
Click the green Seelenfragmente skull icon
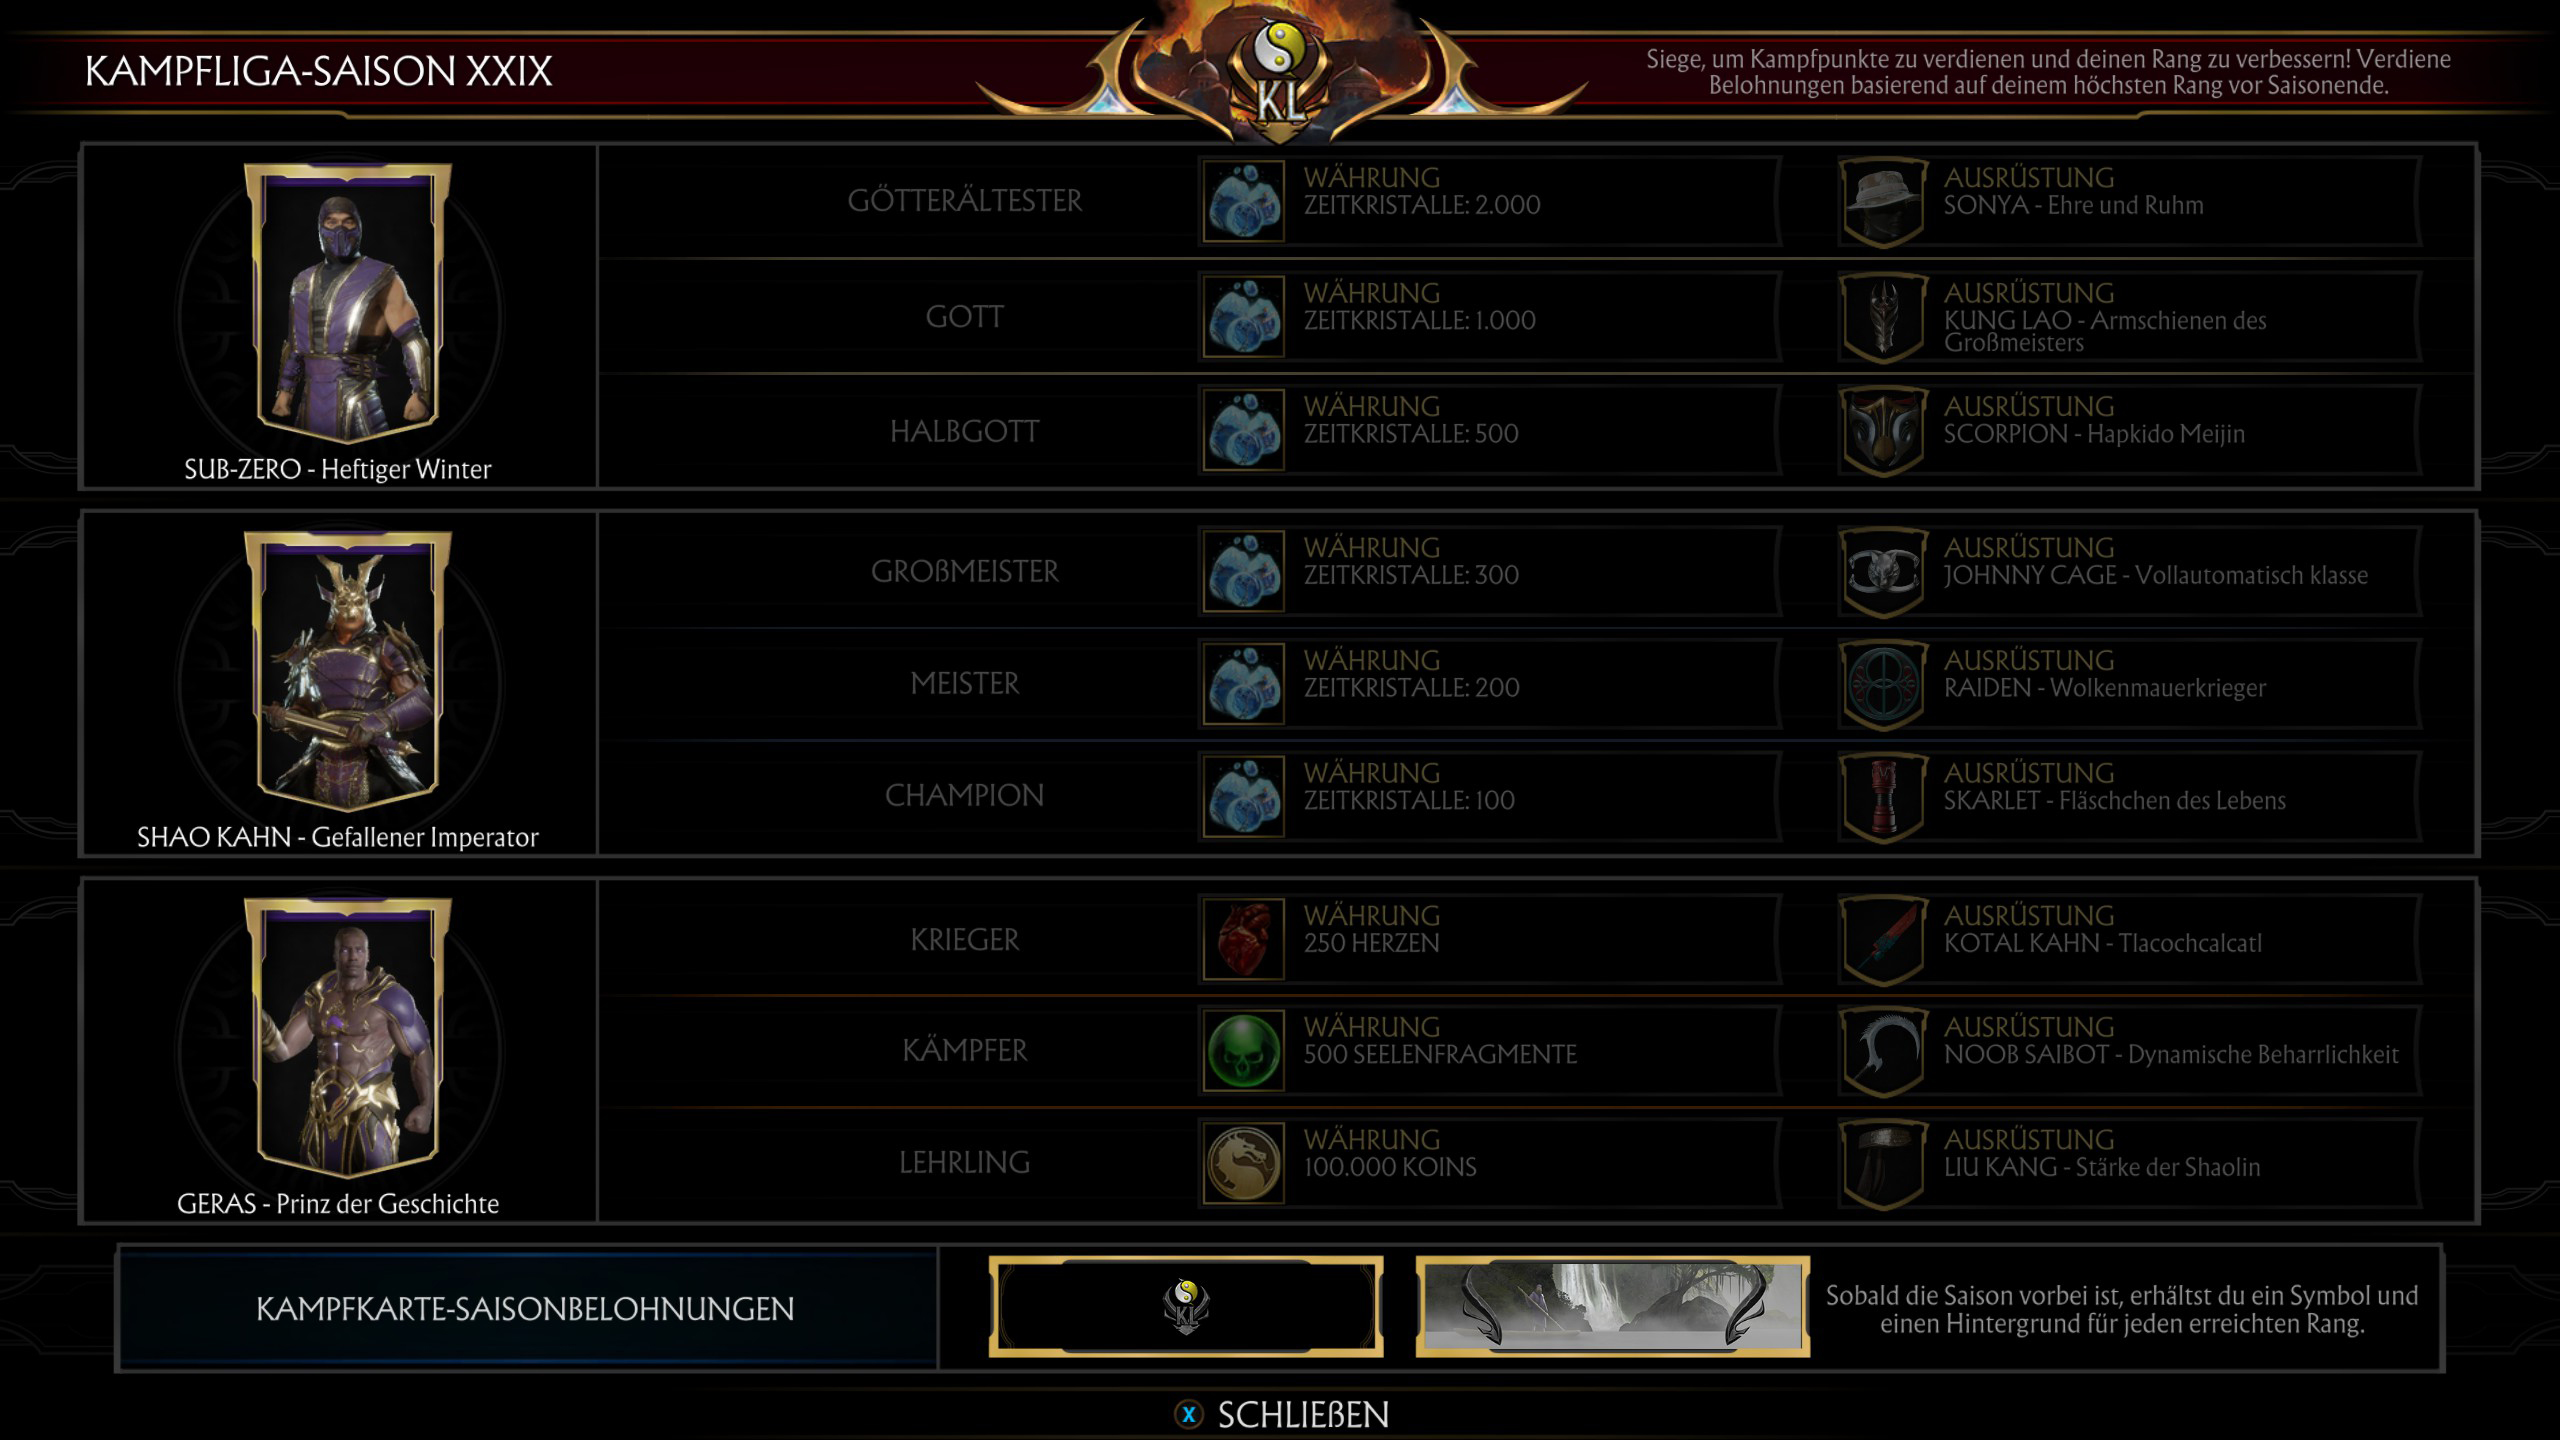tap(1244, 1050)
